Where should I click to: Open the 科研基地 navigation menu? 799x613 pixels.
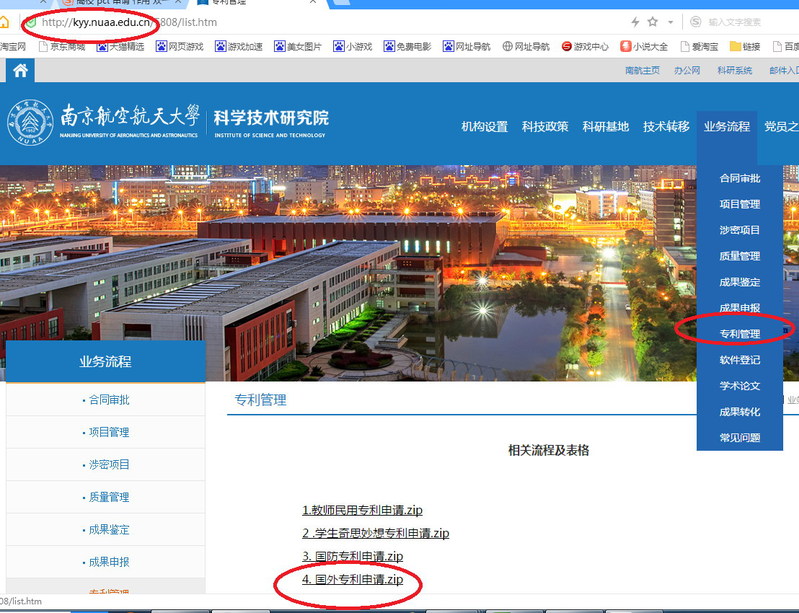pyautogui.click(x=605, y=126)
